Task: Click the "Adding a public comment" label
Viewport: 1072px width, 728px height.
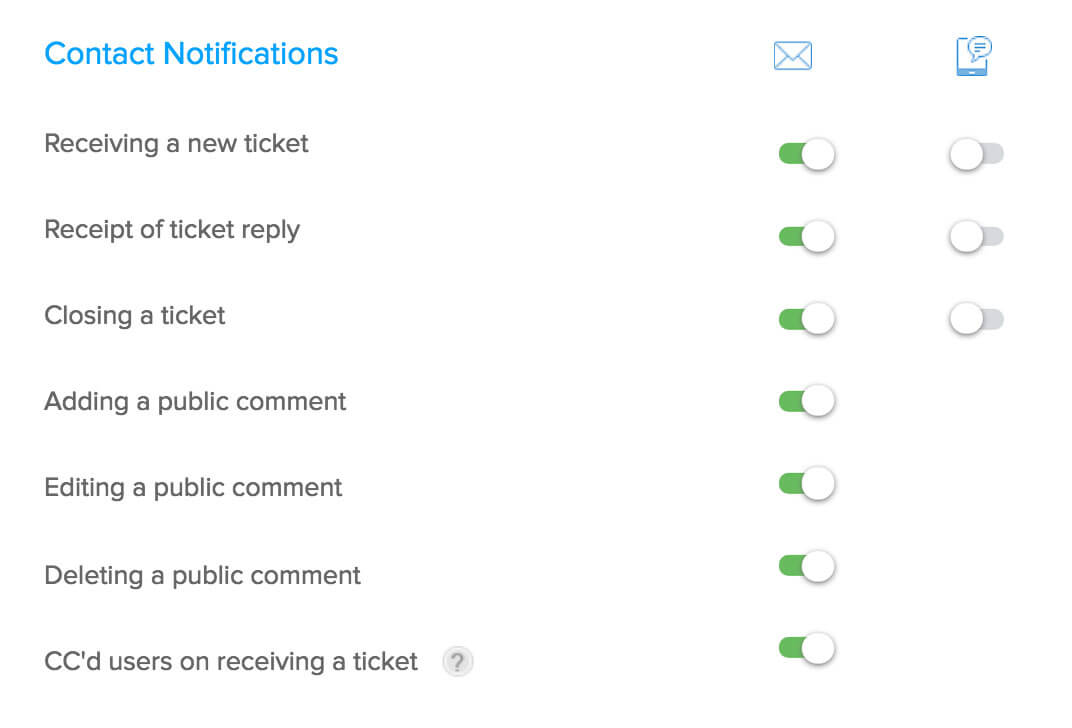Action: coord(195,402)
